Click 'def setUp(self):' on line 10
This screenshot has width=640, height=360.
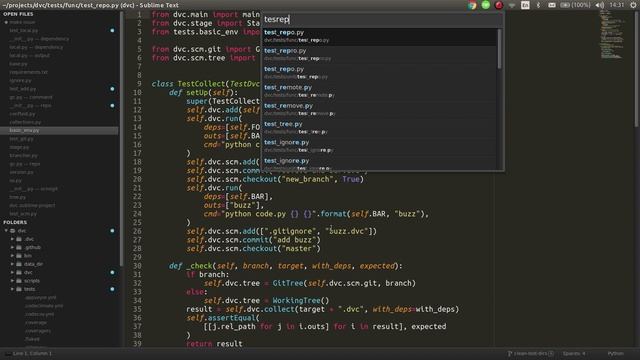(204, 93)
